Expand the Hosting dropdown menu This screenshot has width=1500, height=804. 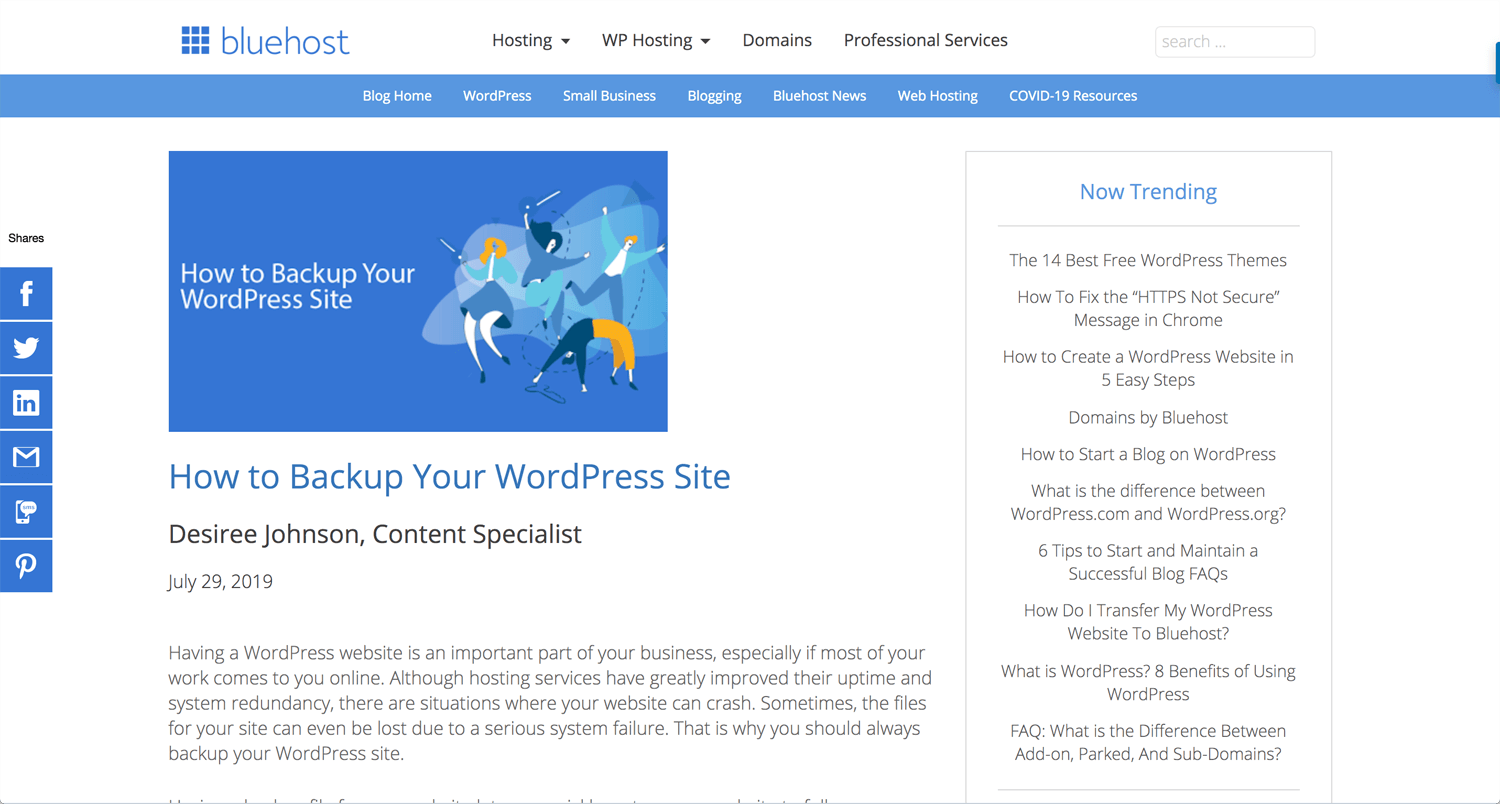tap(531, 40)
